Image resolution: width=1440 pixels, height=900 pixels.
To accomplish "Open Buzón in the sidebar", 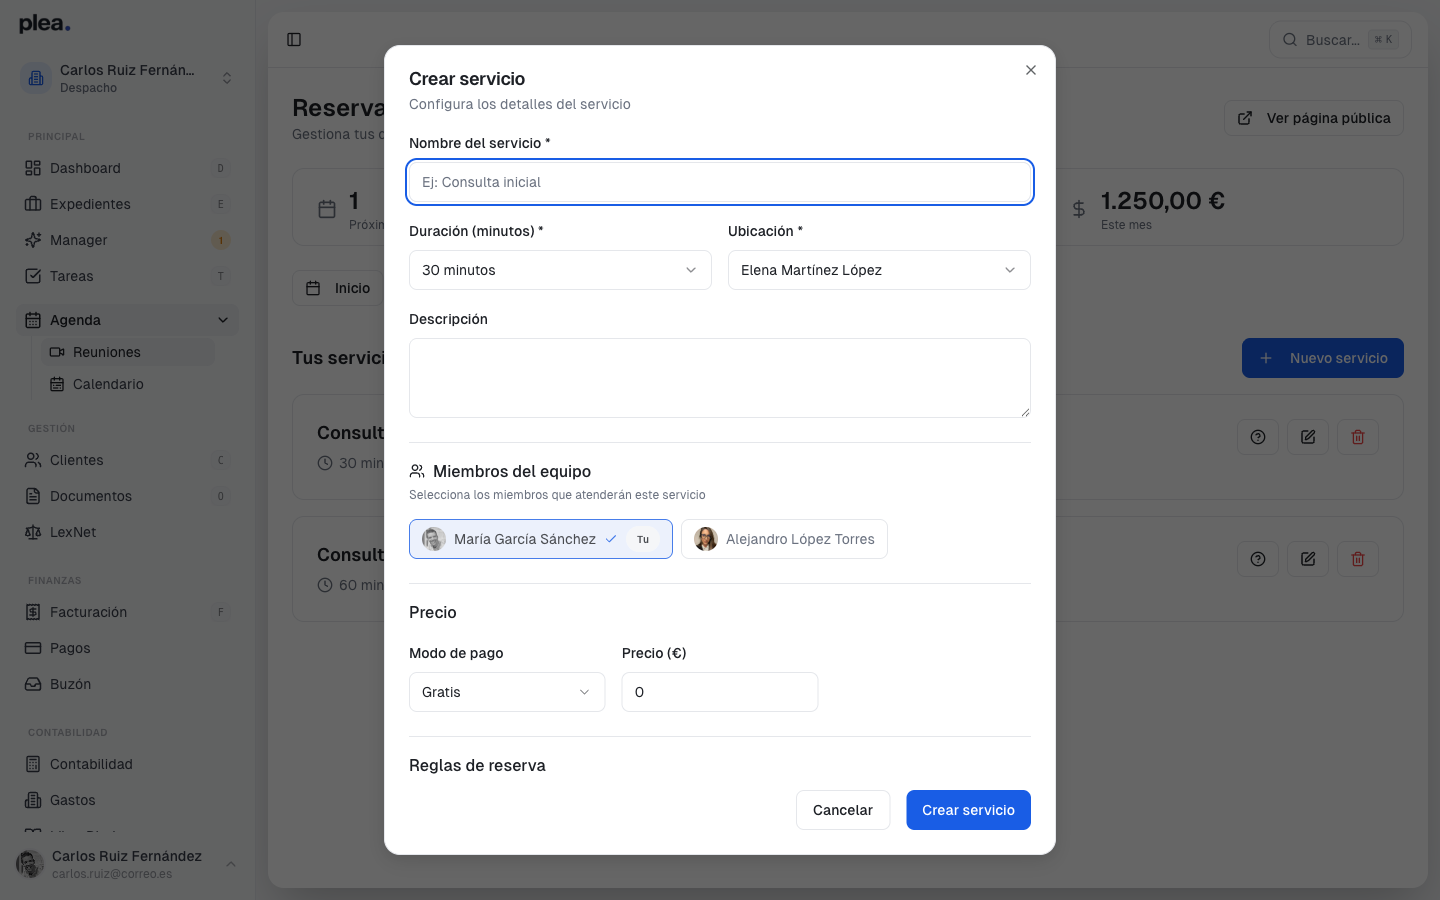I will tap(127, 684).
